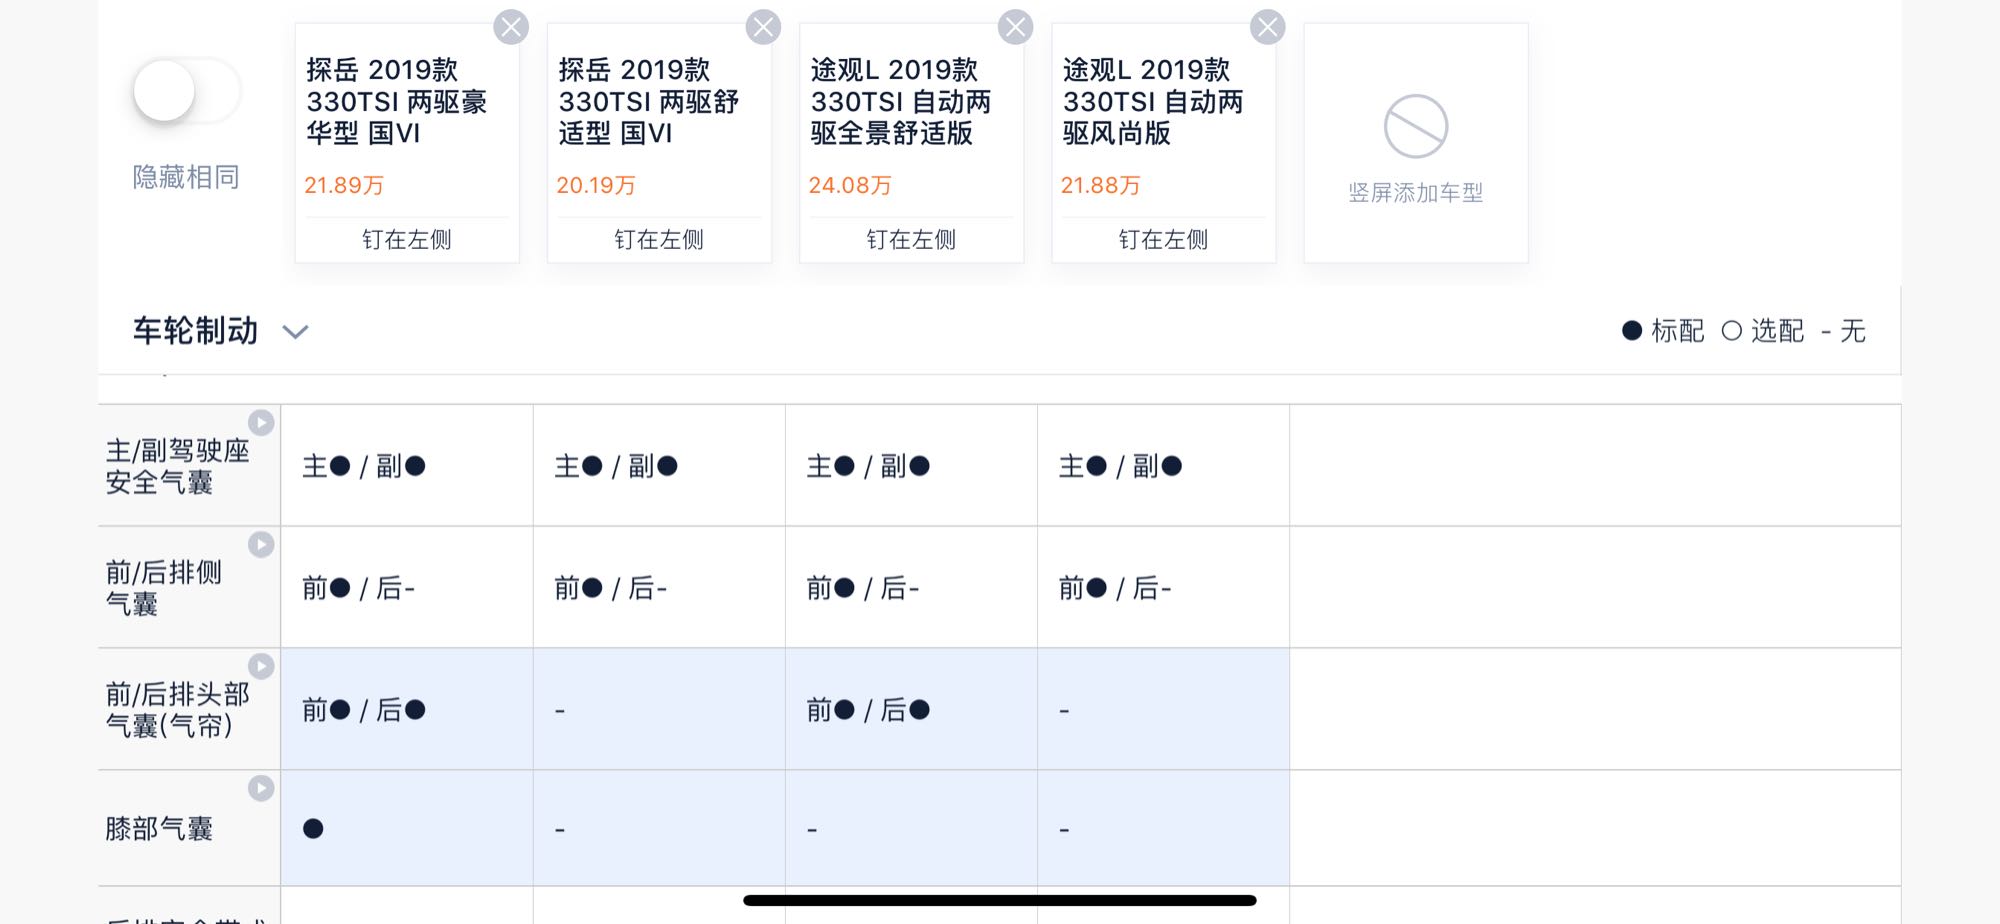Click the 24.08万 price
Image resolution: width=2000 pixels, height=924 pixels.
(x=850, y=185)
